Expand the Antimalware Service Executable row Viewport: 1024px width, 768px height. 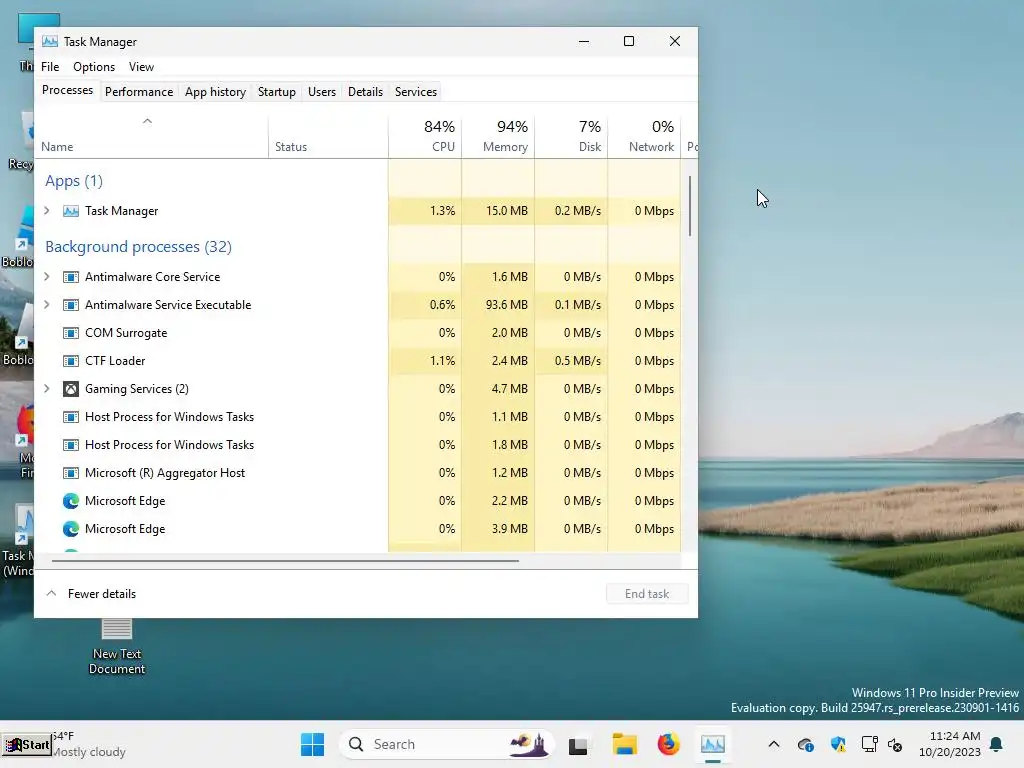pos(47,305)
